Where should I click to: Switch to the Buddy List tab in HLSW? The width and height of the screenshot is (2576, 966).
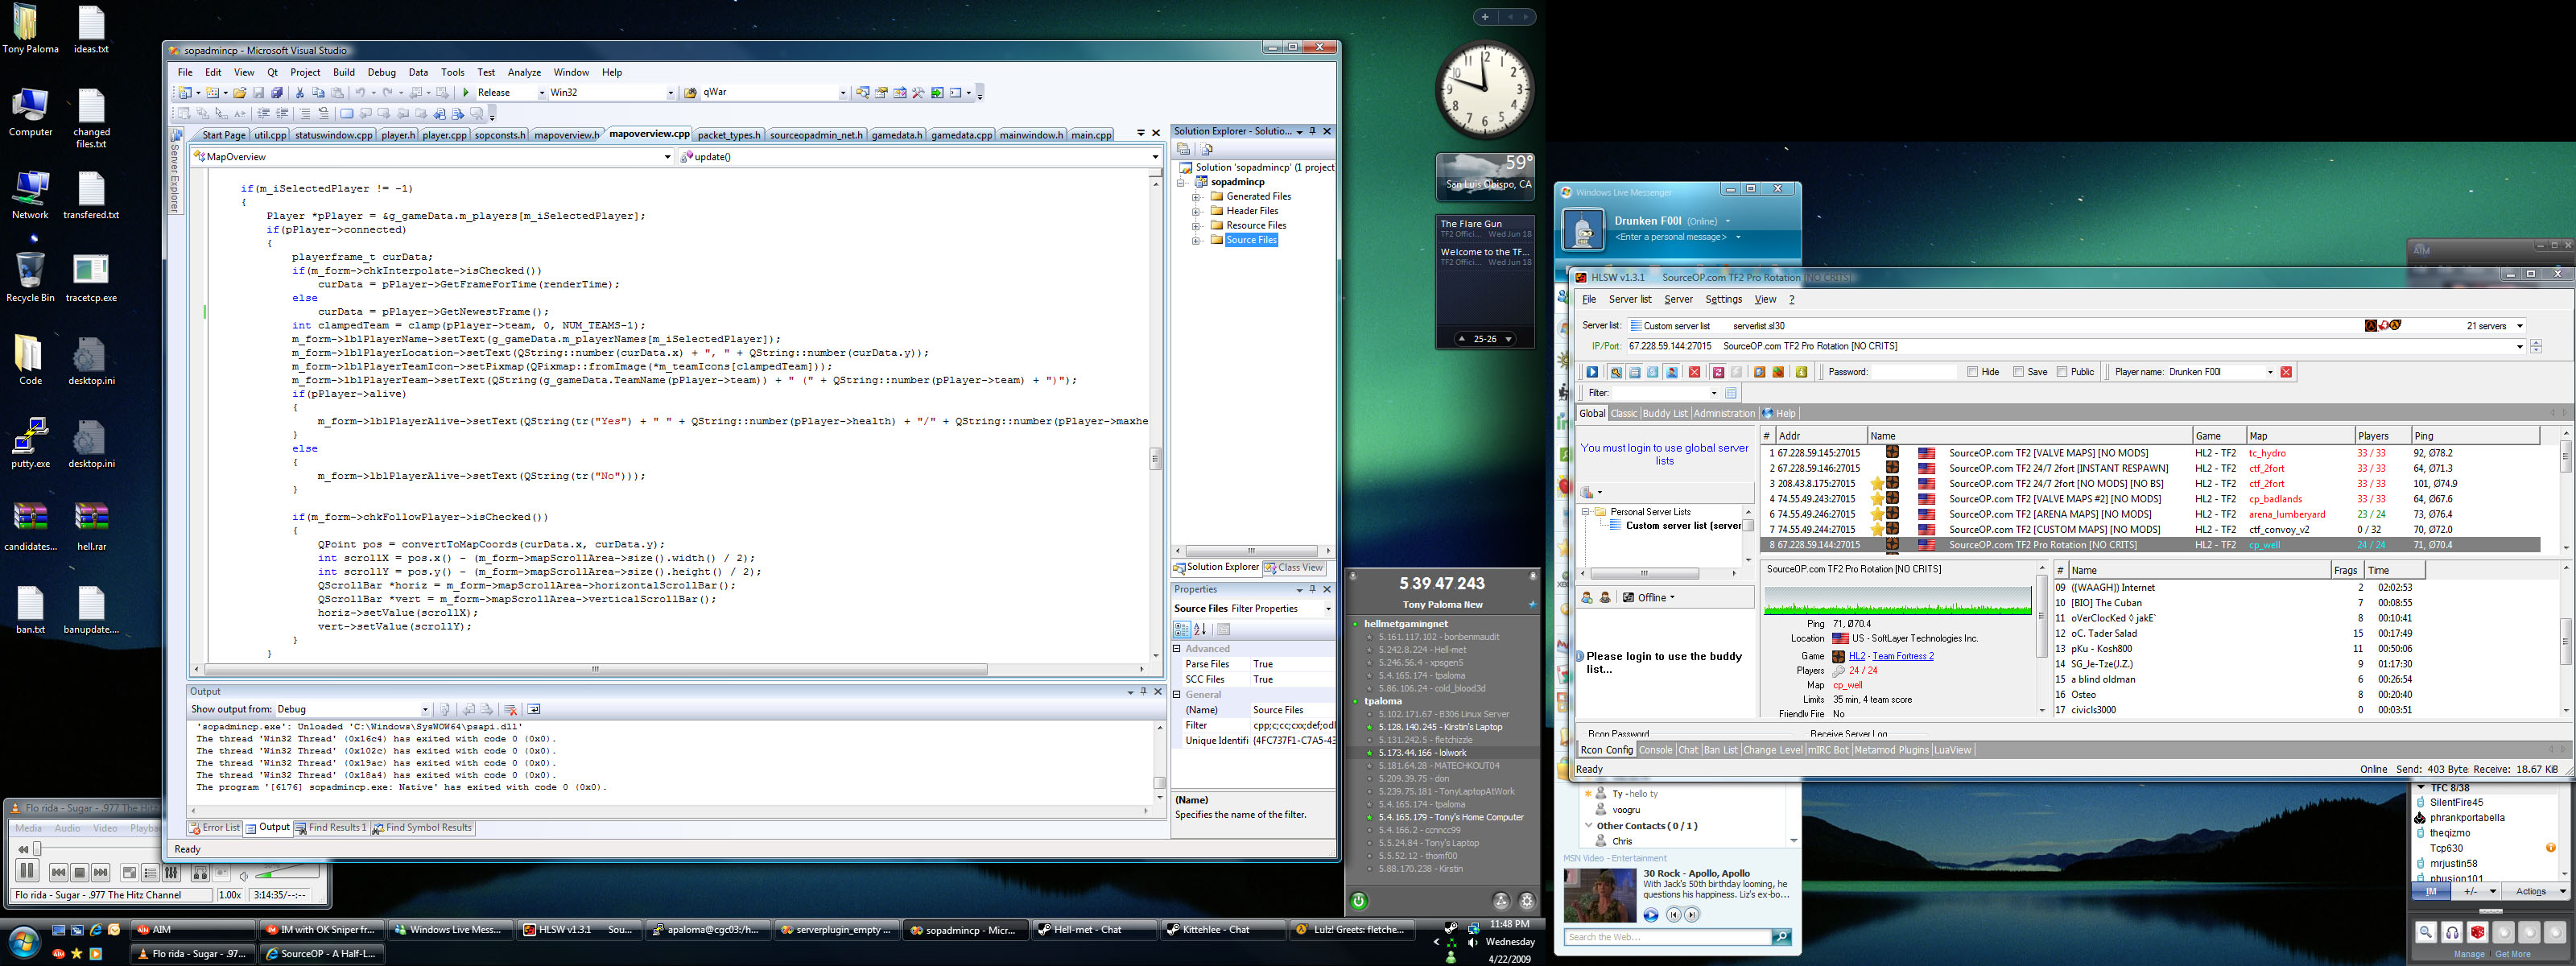coord(1665,414)
